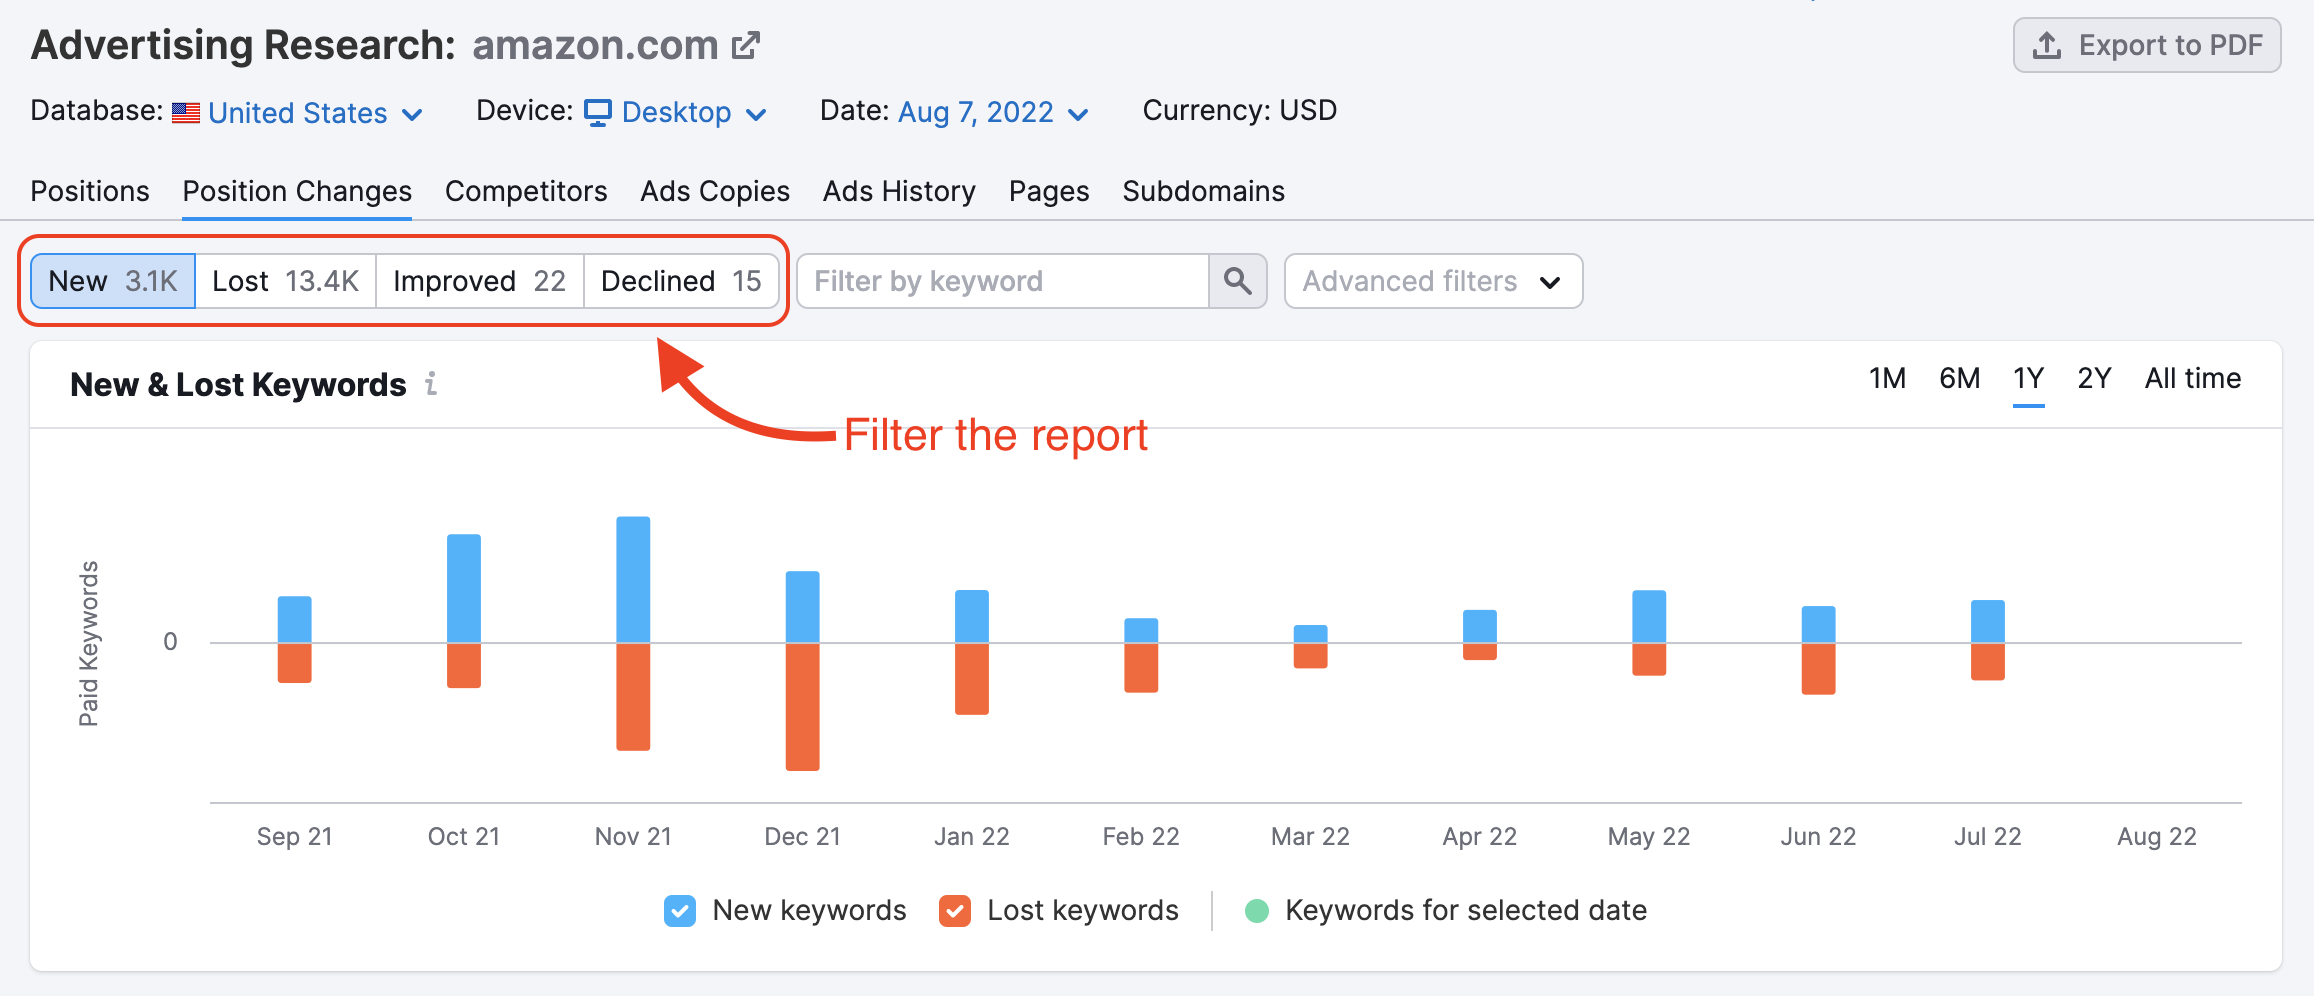The height and width of the screenshot is (996, 2314).
Task: Switch to the Pages tab
Action: [1049, 191]
